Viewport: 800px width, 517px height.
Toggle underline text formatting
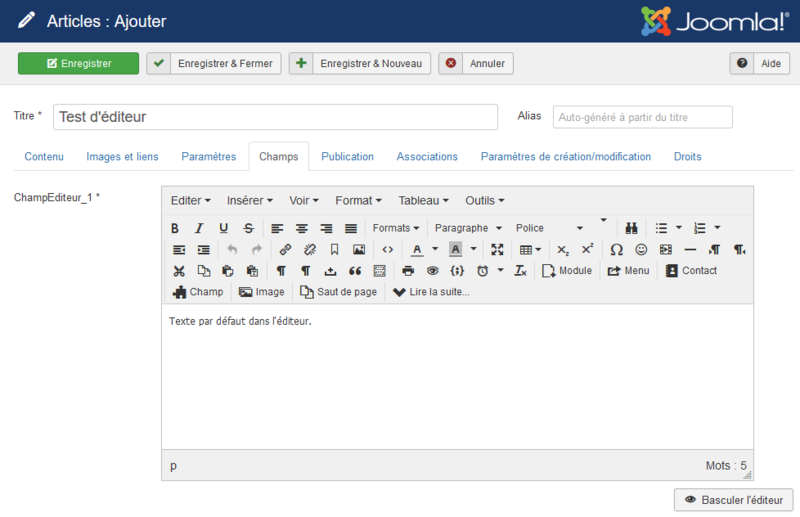223,228
